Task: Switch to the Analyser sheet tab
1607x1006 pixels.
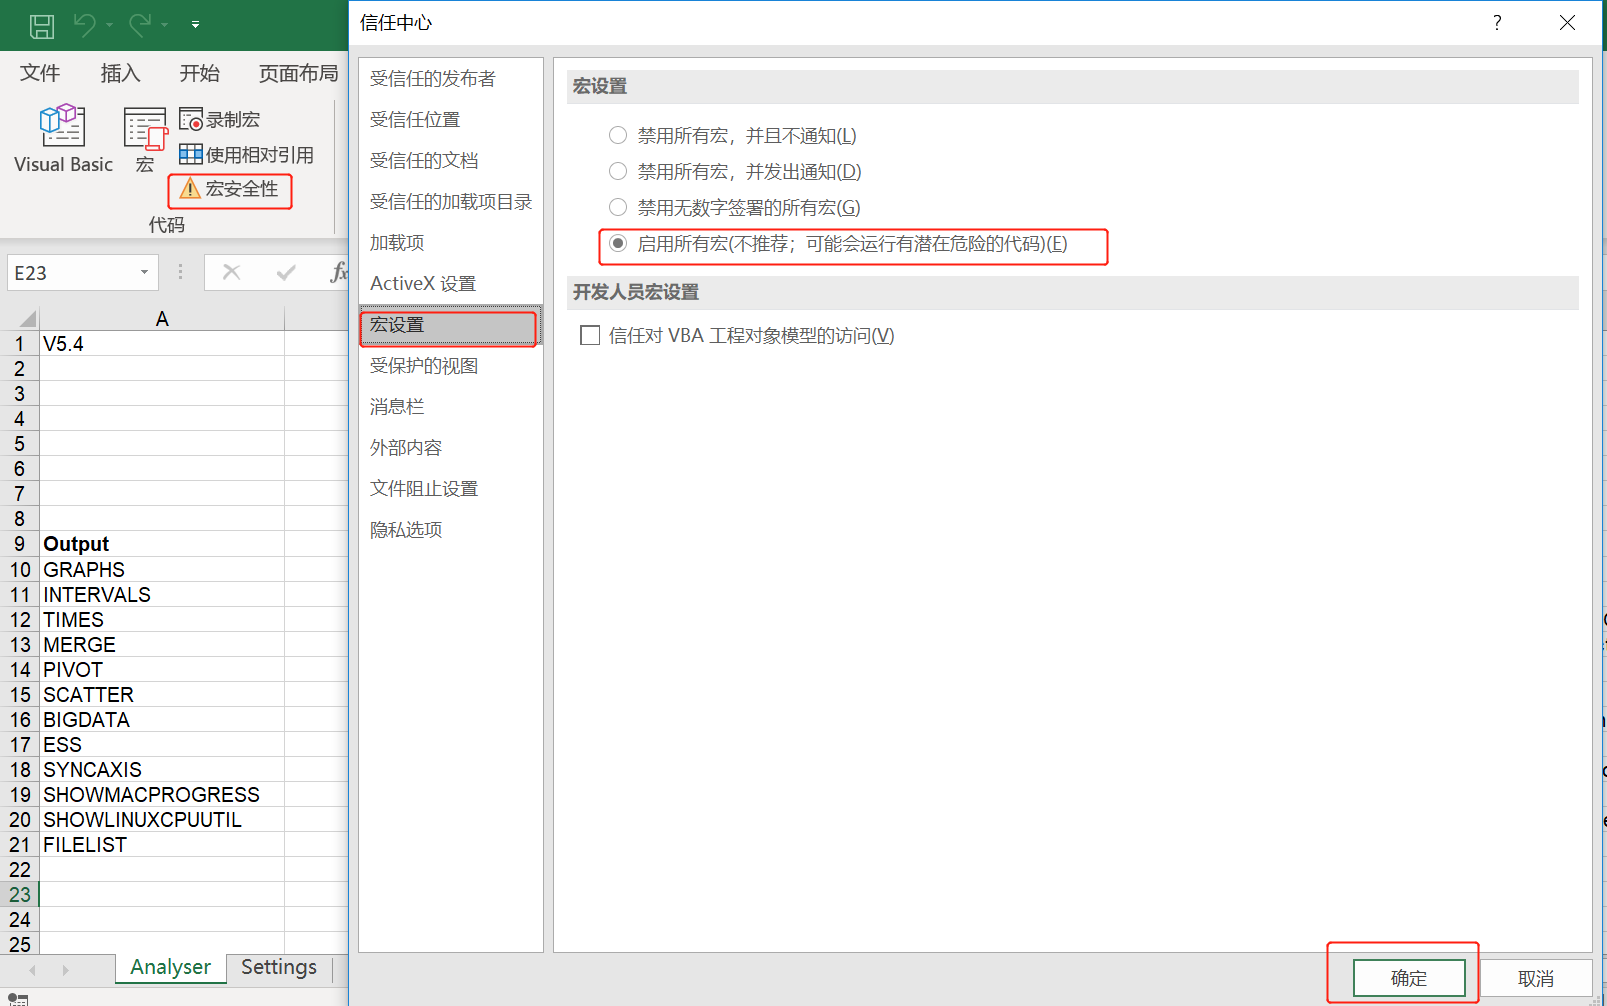Action: (x=170, y=967)
